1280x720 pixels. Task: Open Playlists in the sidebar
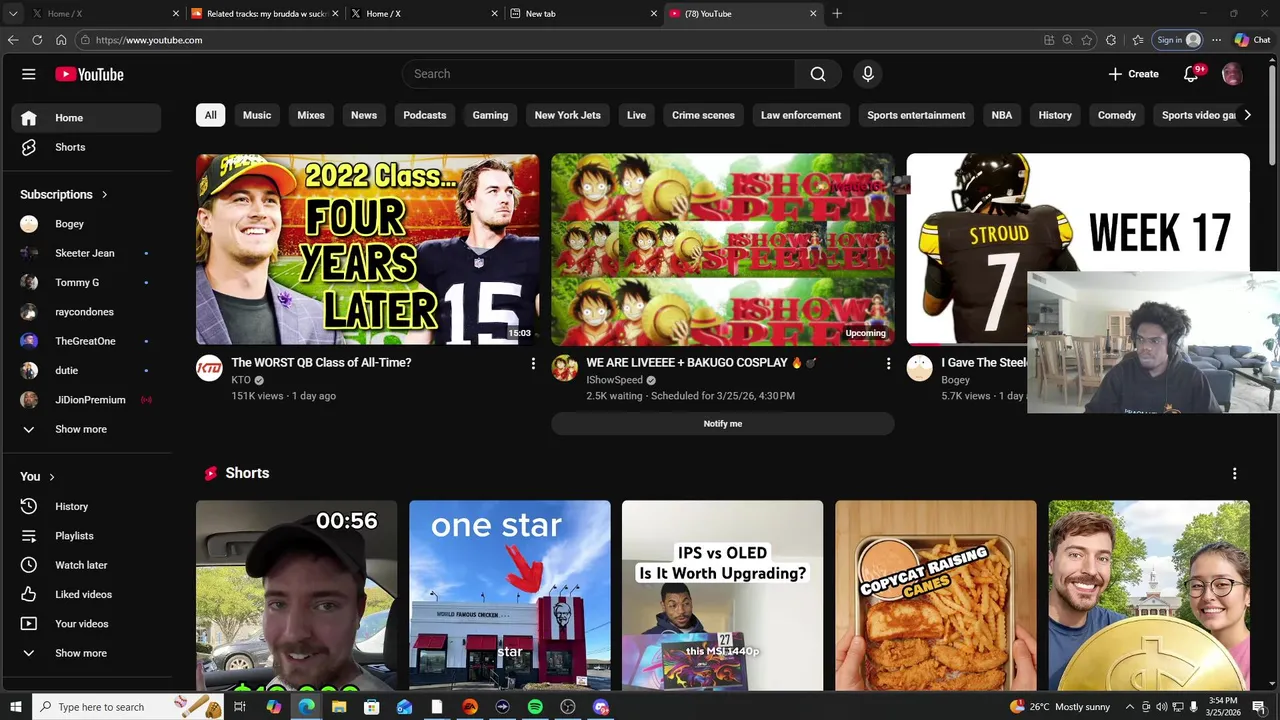86,536
